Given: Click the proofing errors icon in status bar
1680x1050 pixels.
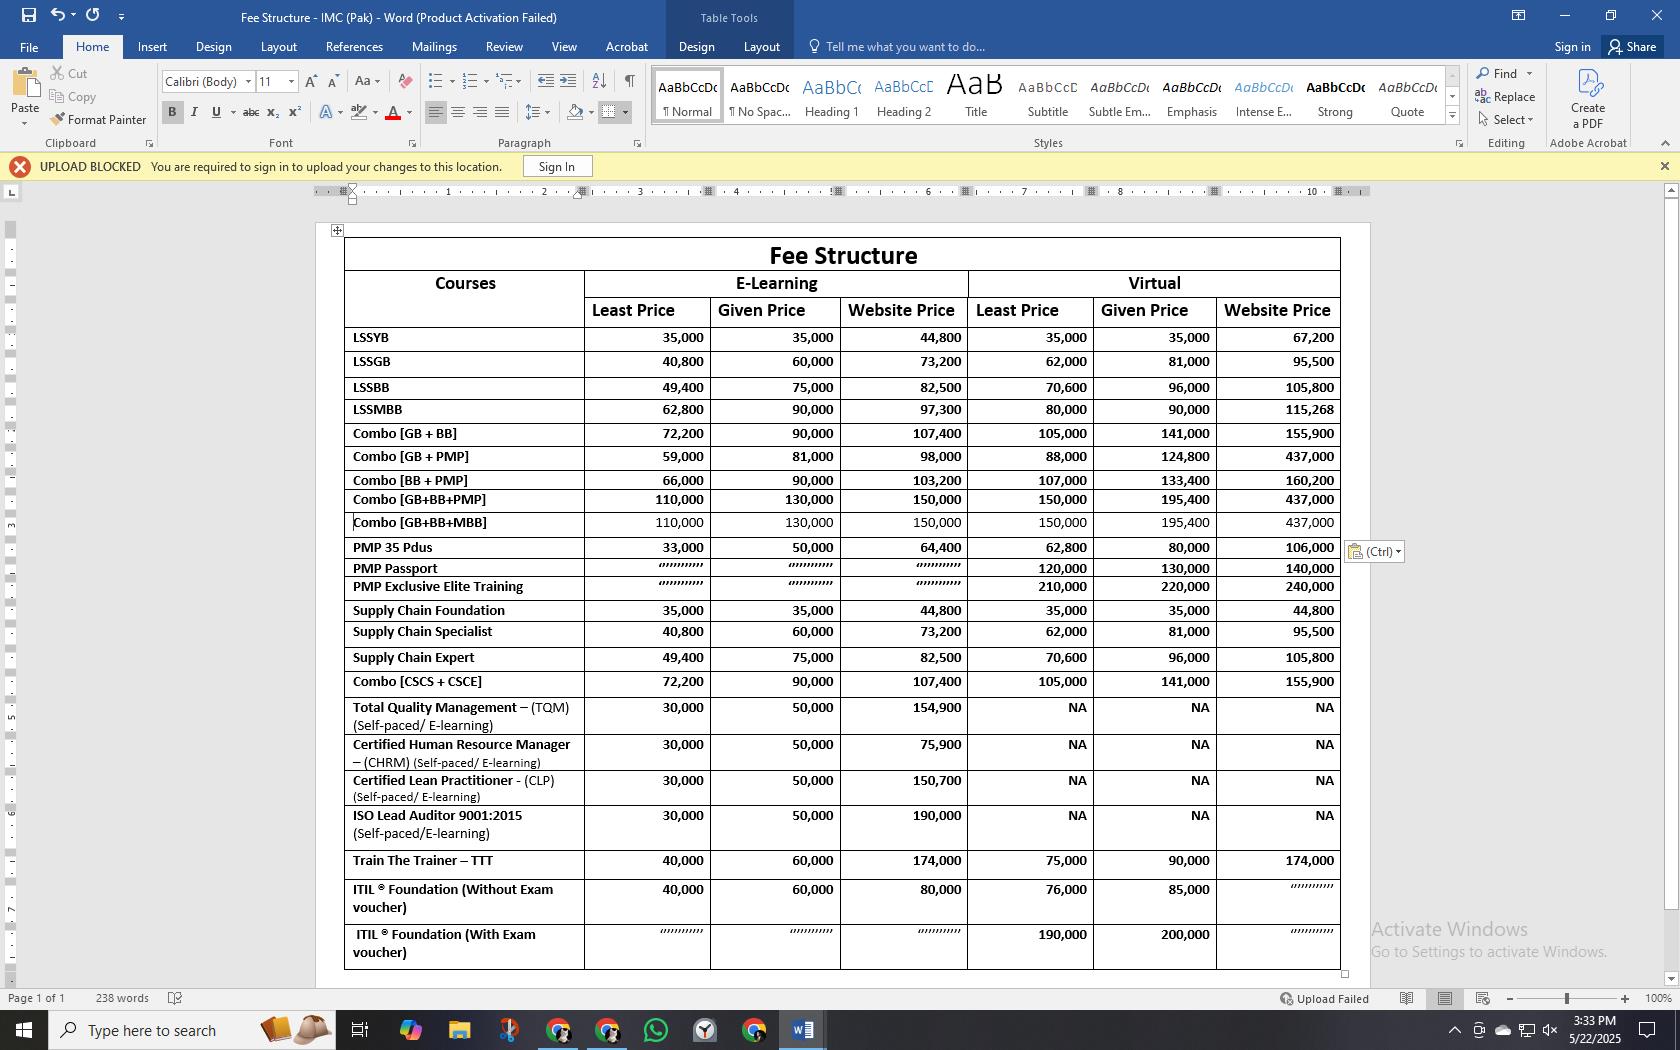Looking at the screenshot, I should pyautogui.click(x=175, y=998).
